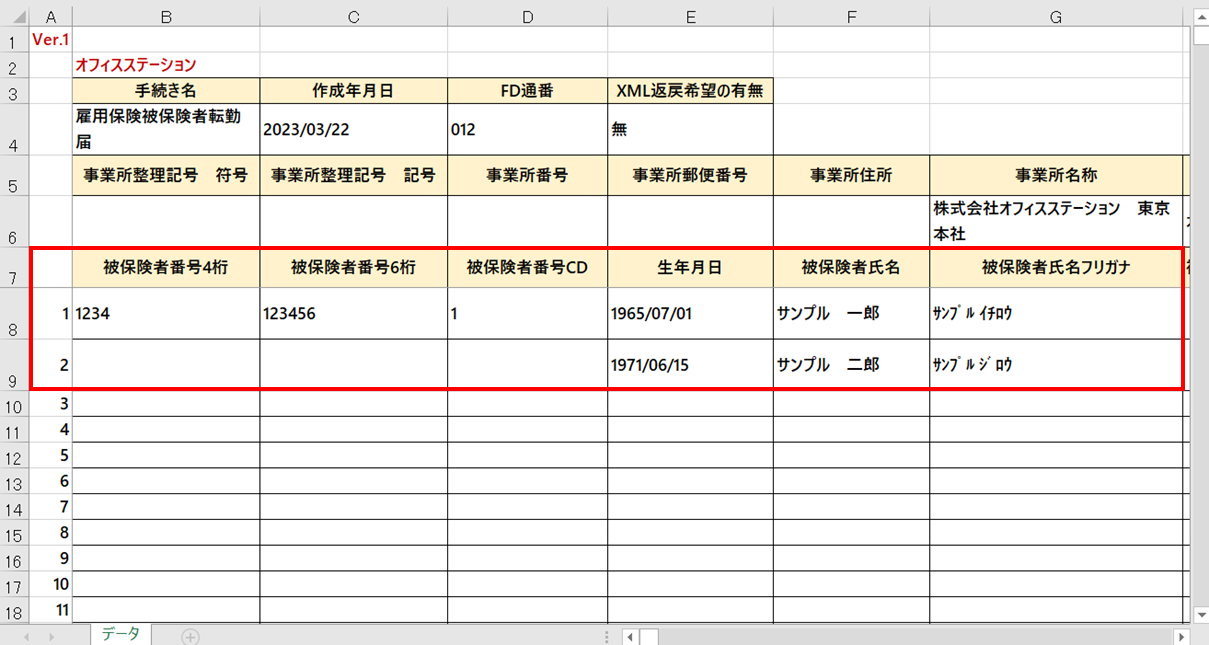The width and height of the screenshot is (1209, 645).
Task: Select the cell containing 123456
Action: (353, 314)
